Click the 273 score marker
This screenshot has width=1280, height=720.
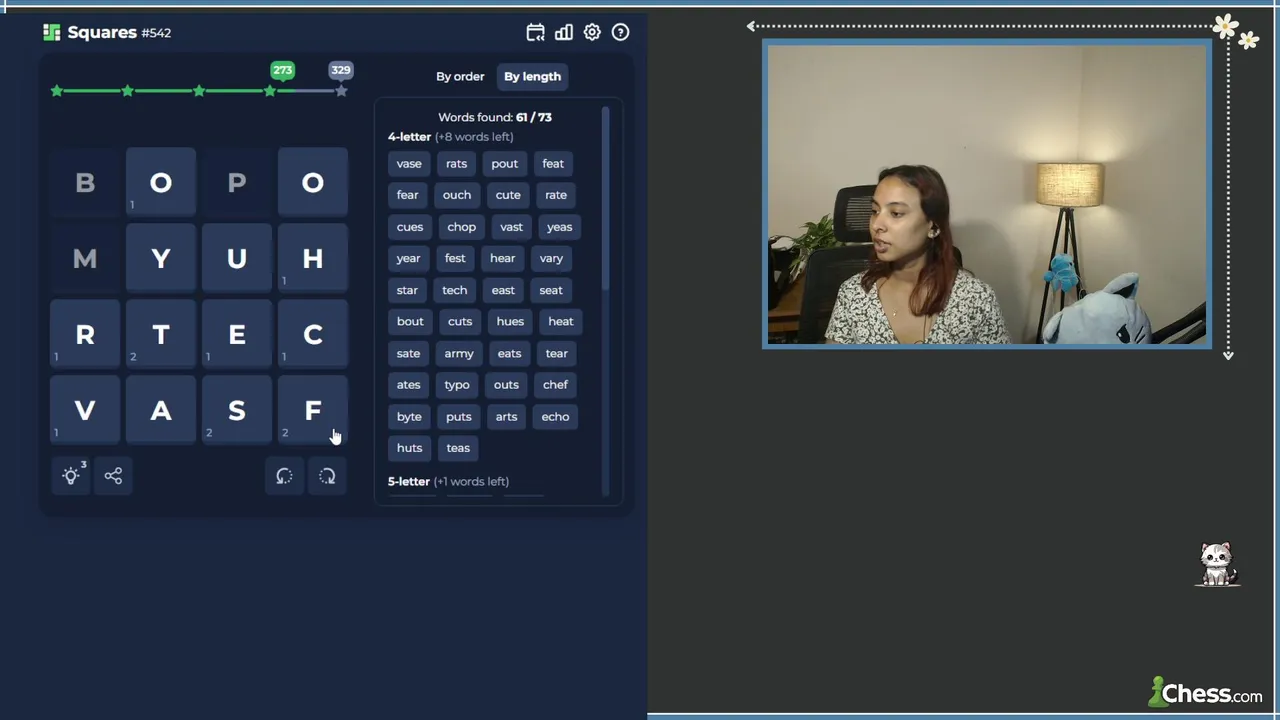coord(283,70)
